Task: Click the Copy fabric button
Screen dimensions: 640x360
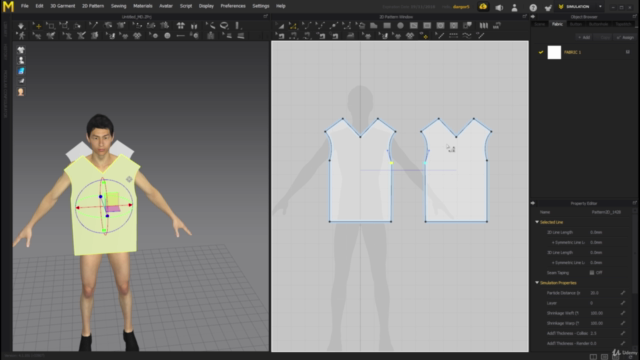Action: point(604,38)
